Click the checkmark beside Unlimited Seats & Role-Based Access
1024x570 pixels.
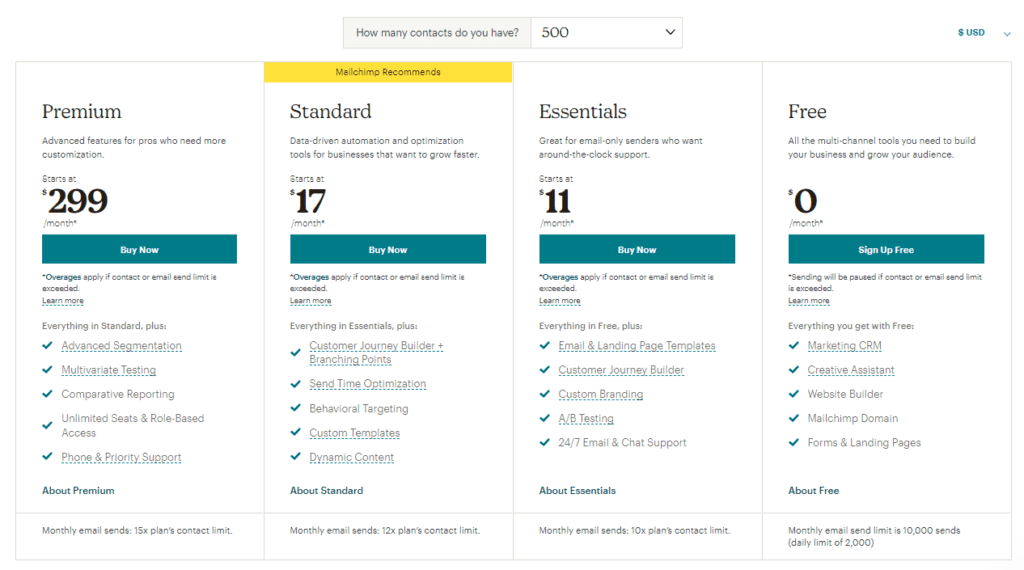pyautogui.click(x=47, y=425)
